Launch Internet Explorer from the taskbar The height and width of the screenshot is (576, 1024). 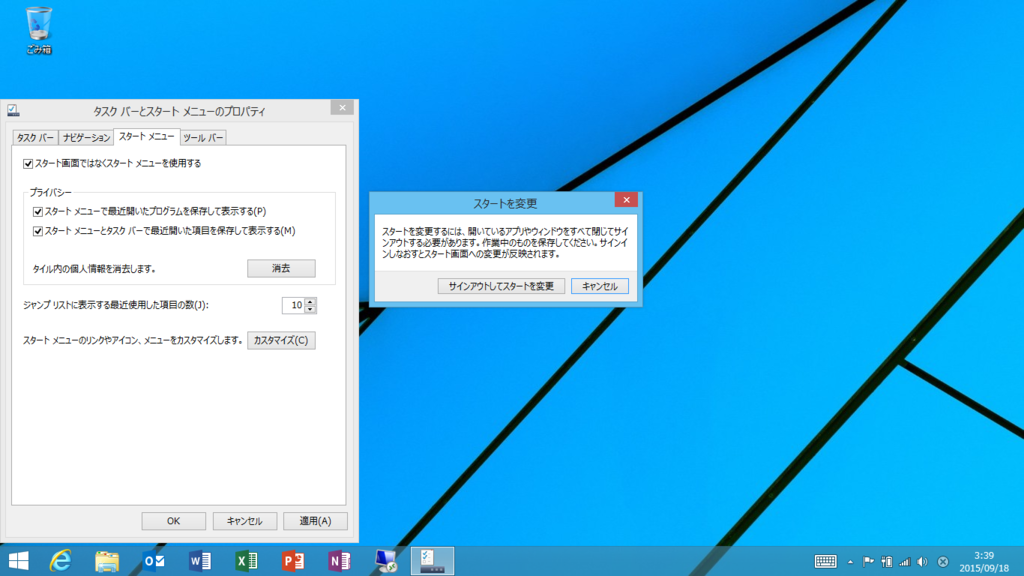[61, 561]
